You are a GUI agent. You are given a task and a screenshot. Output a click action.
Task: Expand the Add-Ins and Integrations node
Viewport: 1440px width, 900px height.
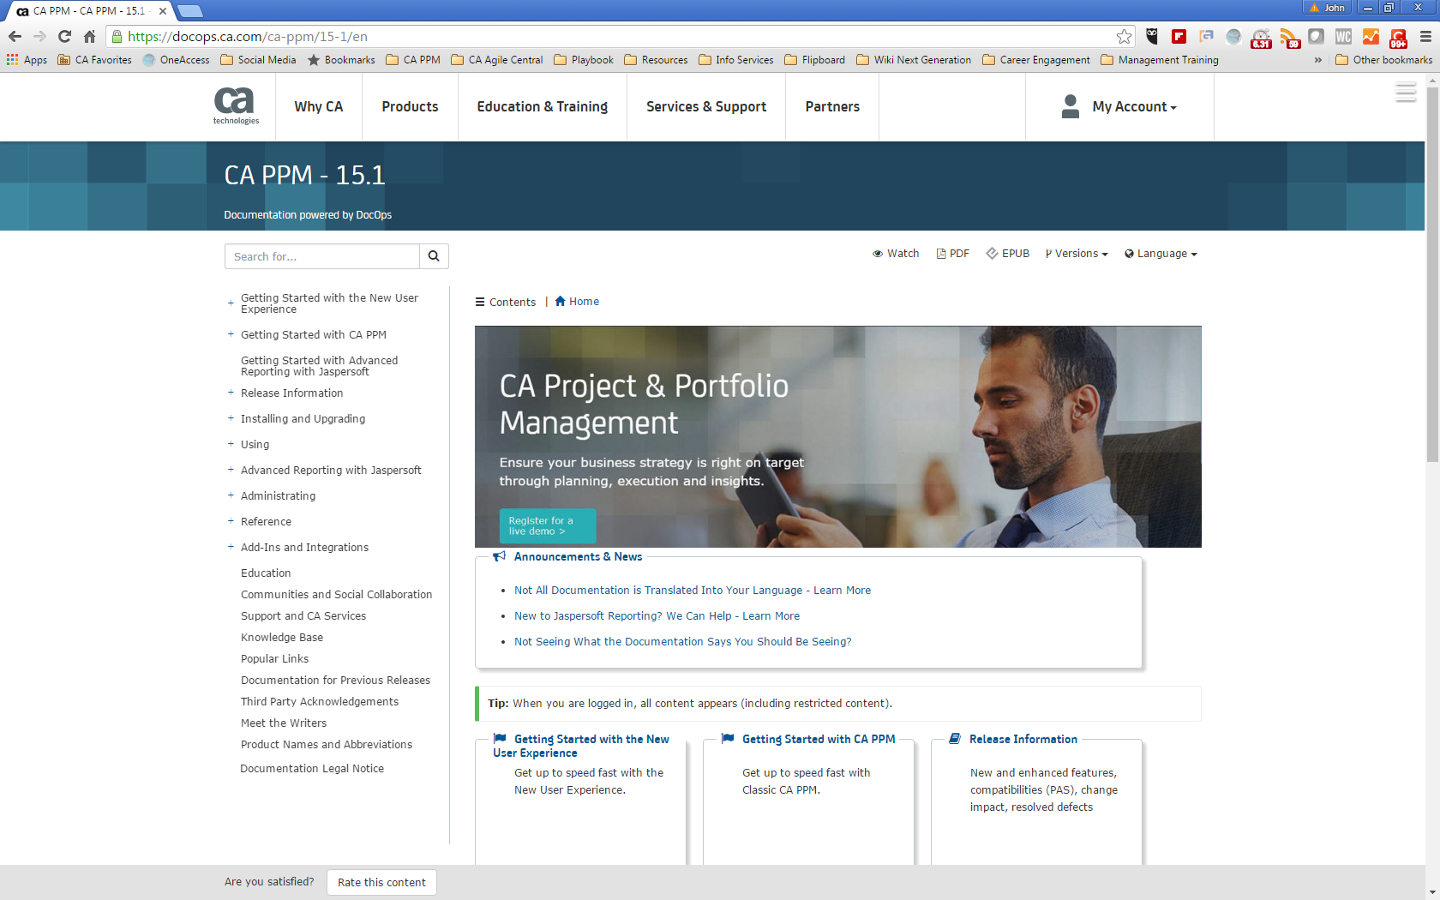pos(231,547)
